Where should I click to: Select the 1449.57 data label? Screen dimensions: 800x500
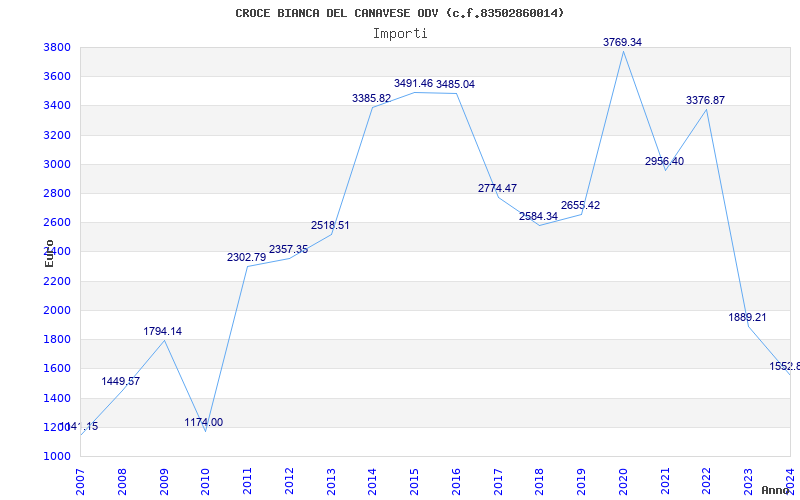click(x=120, y=382)
